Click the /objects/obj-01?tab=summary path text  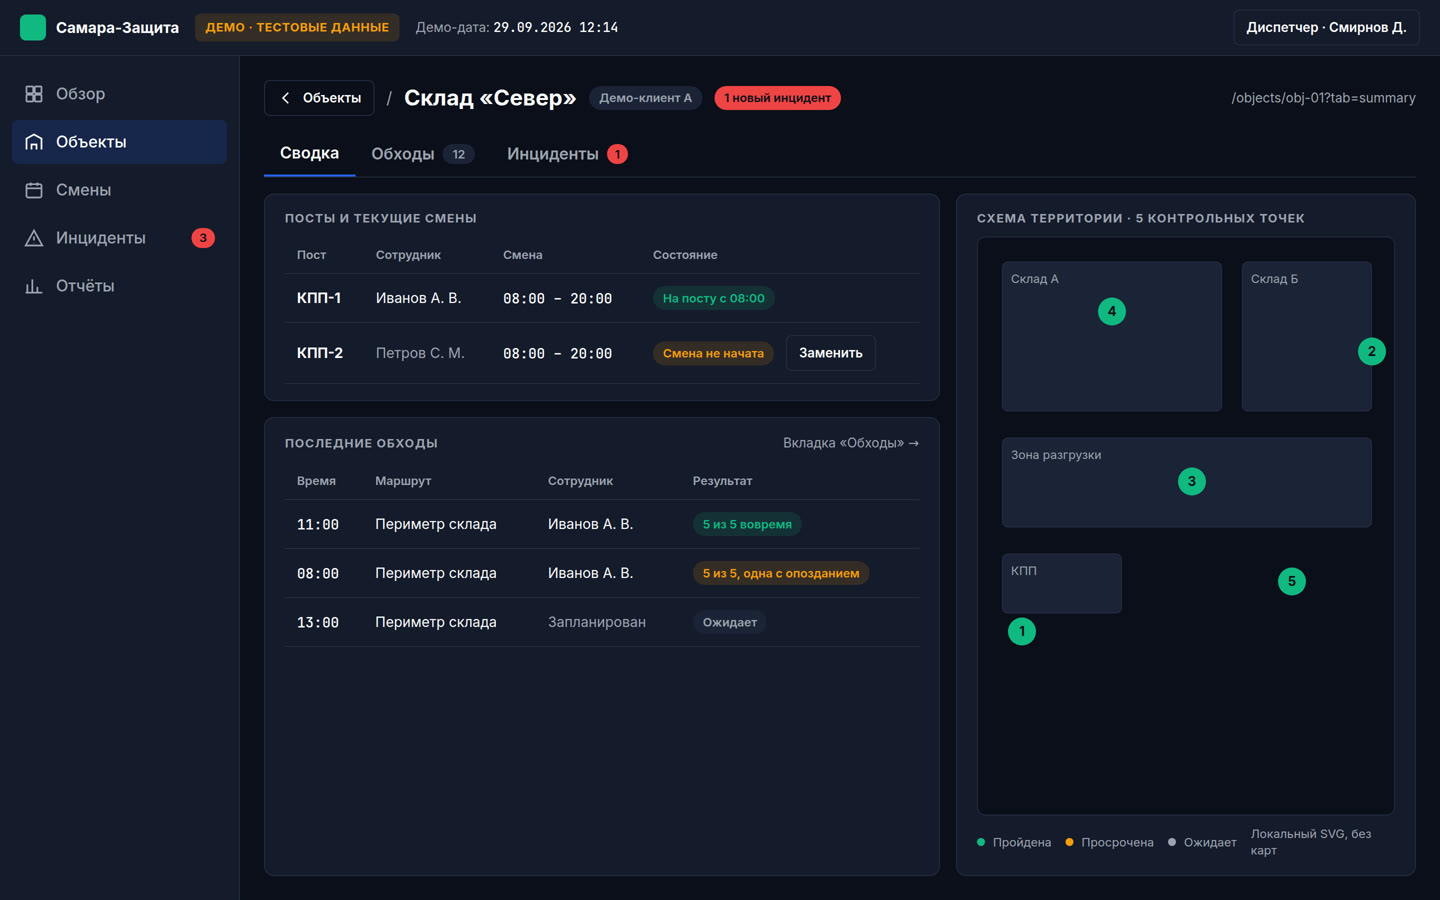click(x=1323, y=98)
